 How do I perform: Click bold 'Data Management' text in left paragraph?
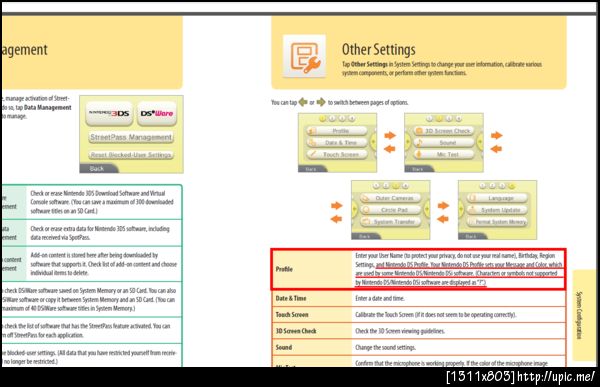point(47,108)
